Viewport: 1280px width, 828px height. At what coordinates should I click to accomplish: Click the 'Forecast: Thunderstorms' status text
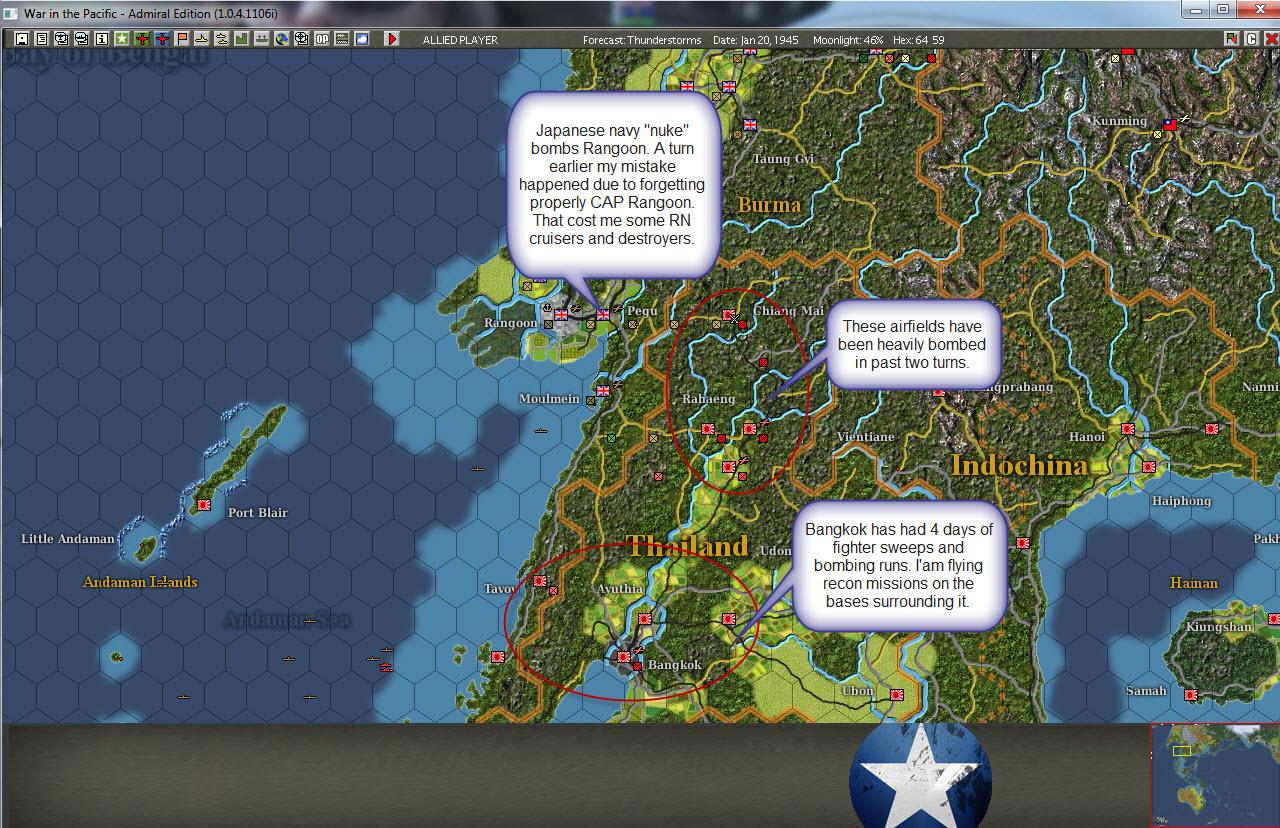pos(641,40)
